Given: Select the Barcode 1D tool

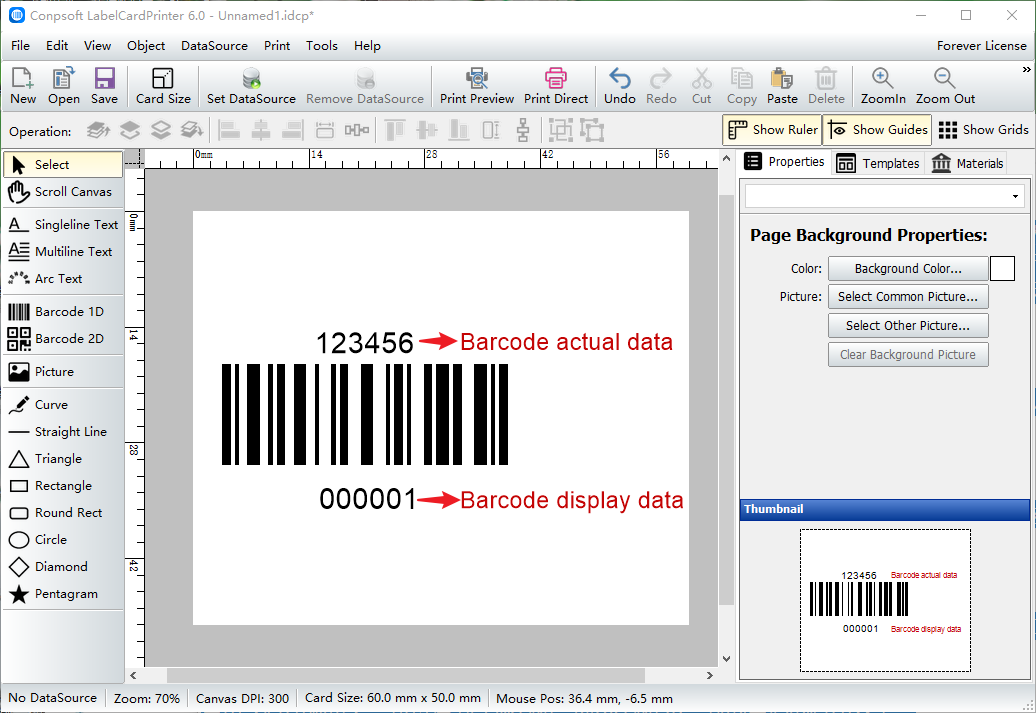Looking at the screenshot, I should 63,311.
